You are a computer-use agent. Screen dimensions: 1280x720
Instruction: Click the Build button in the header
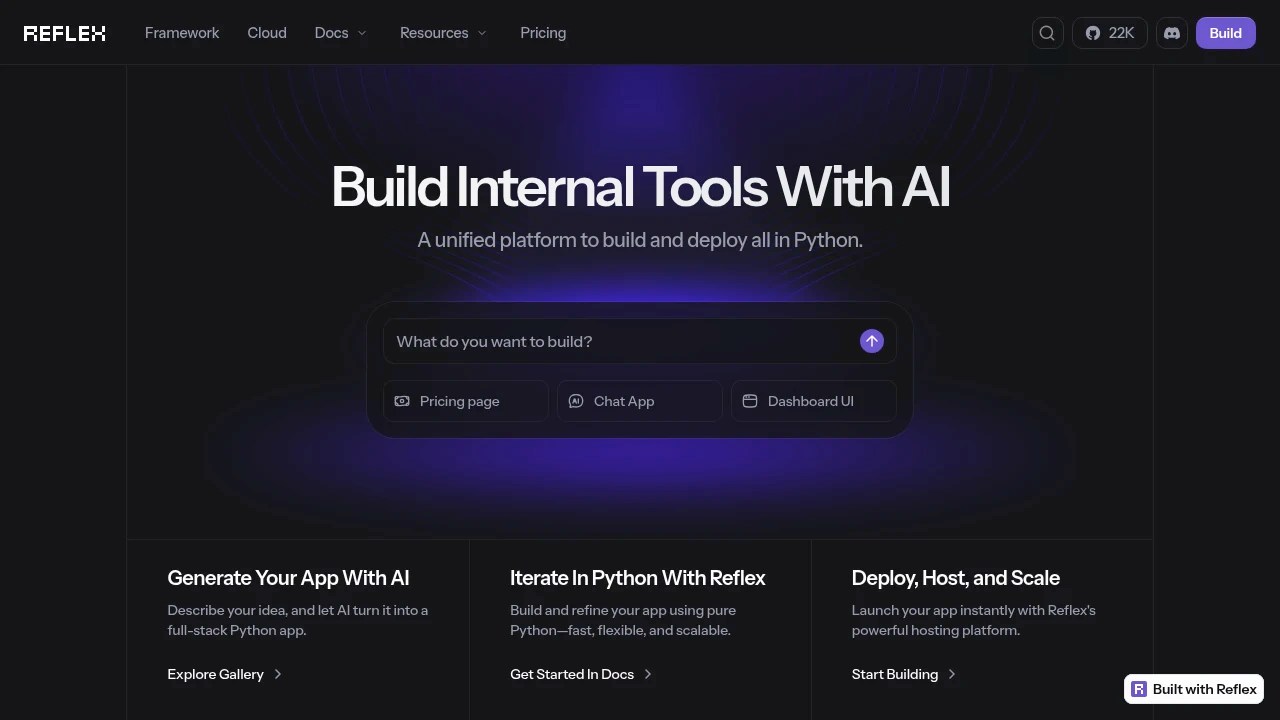click(x=1225, y=32)
